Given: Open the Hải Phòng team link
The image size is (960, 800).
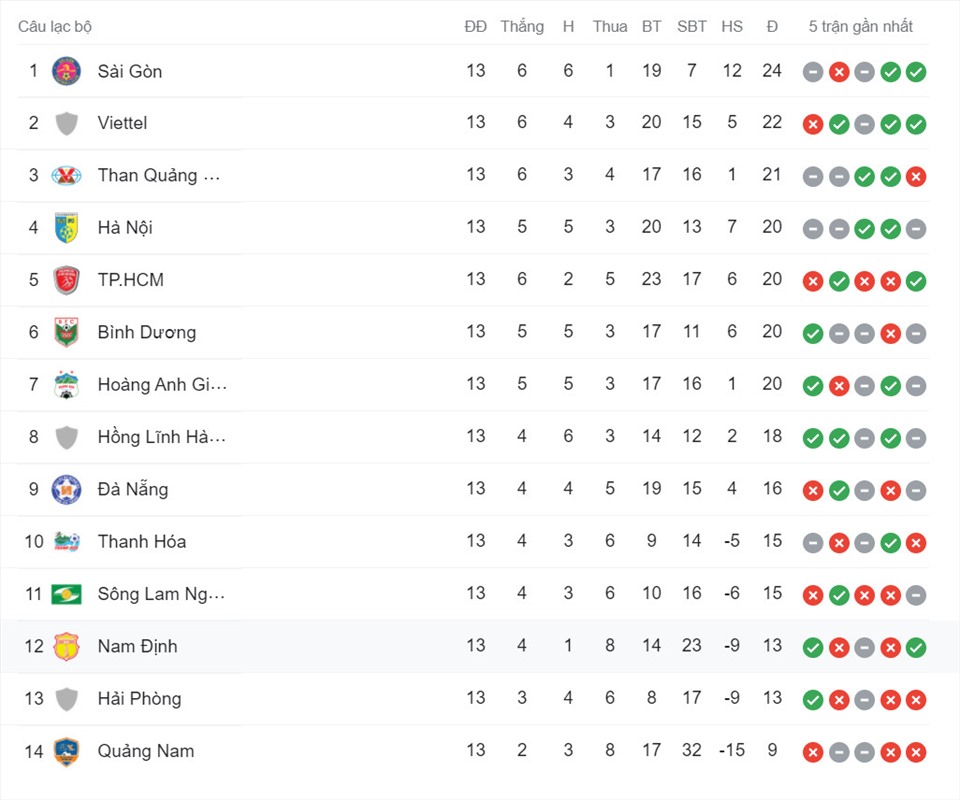Looking at the screenshot, I should coord(140,698).
